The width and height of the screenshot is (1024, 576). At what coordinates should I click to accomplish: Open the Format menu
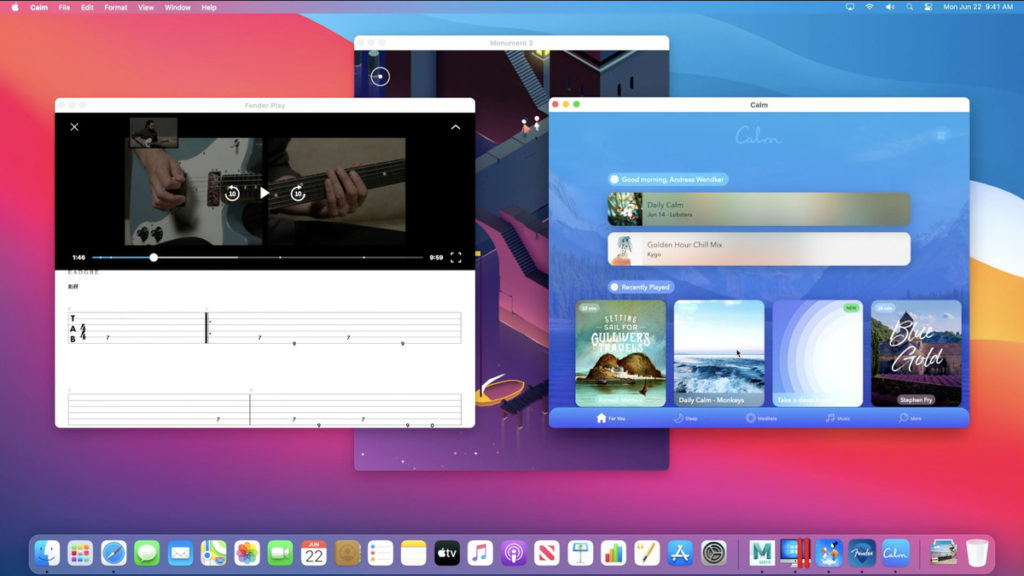click(116, 7)
